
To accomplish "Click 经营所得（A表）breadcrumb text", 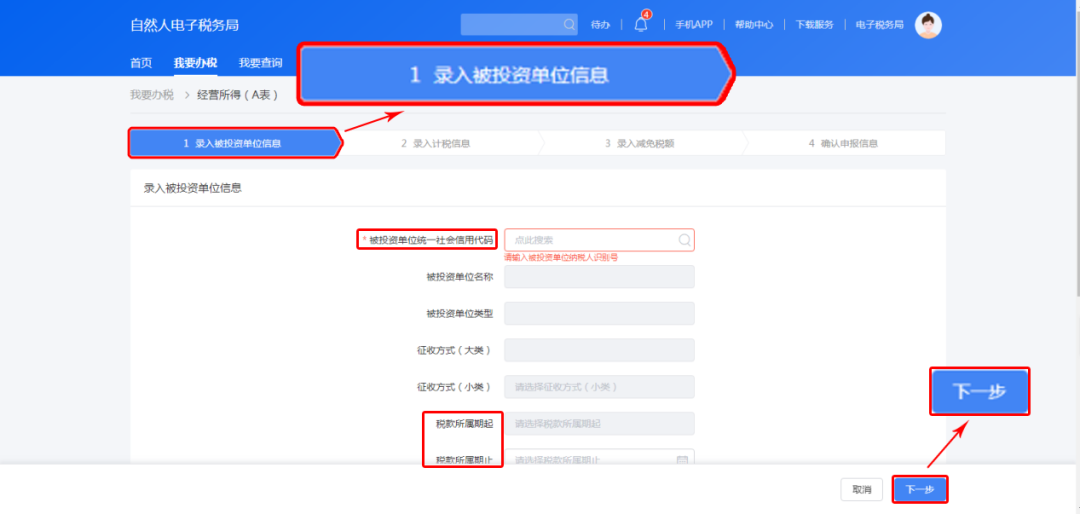I will [x=238, y=95].
